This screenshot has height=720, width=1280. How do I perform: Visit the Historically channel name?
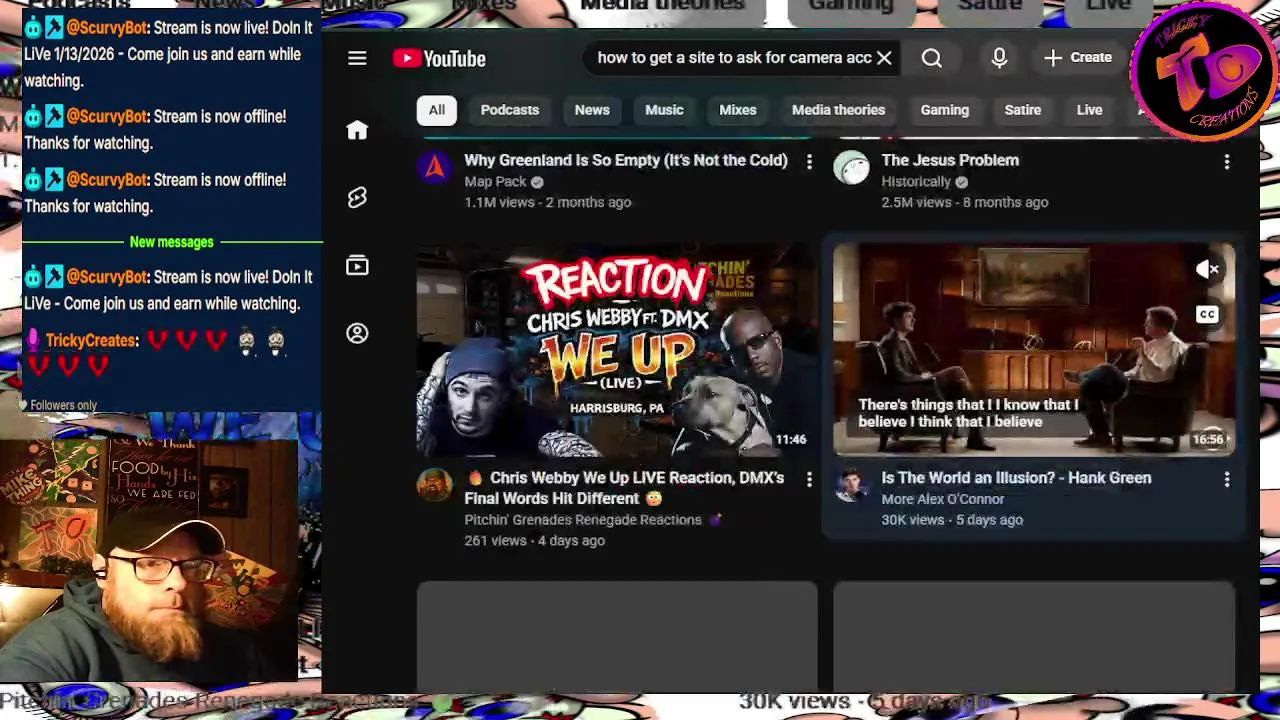(x=916, y=182)
